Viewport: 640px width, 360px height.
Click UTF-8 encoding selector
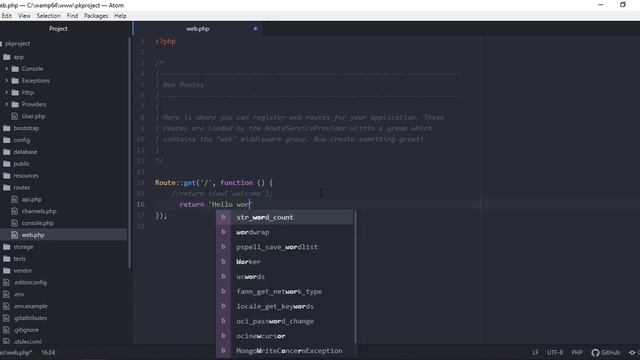pyautogui.click(x=555, y=352)
